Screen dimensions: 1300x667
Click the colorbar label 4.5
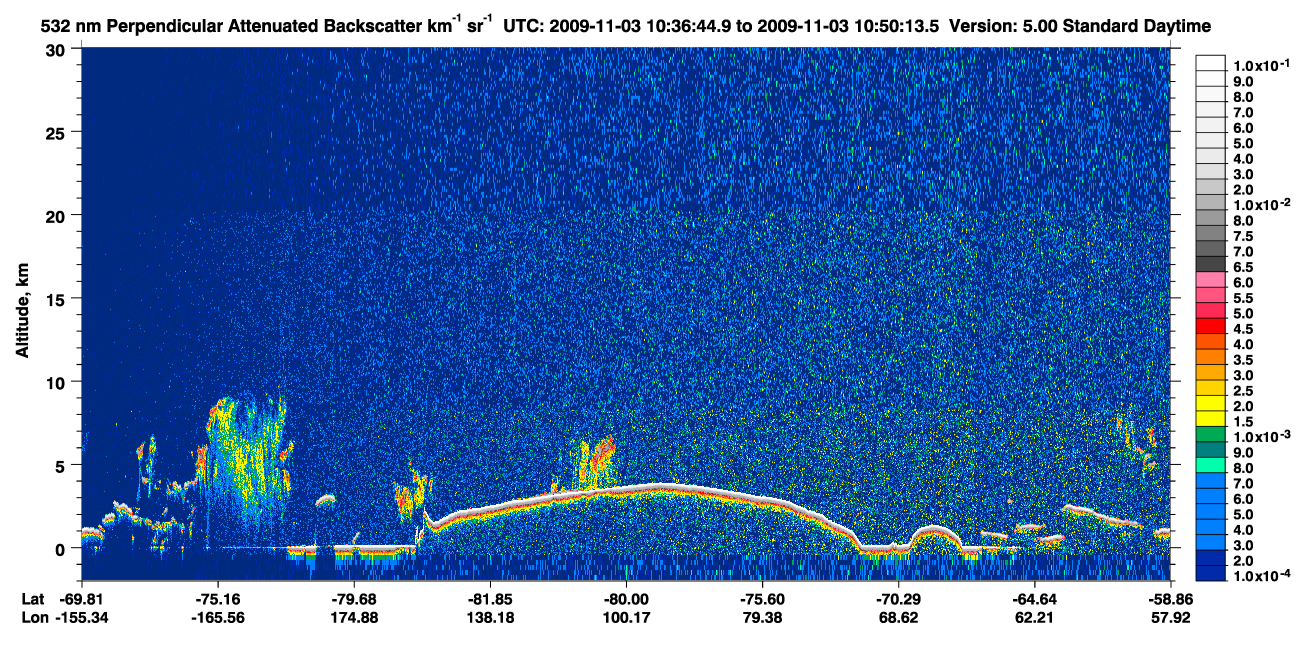pyautogui.click(x=1243, y=329)
